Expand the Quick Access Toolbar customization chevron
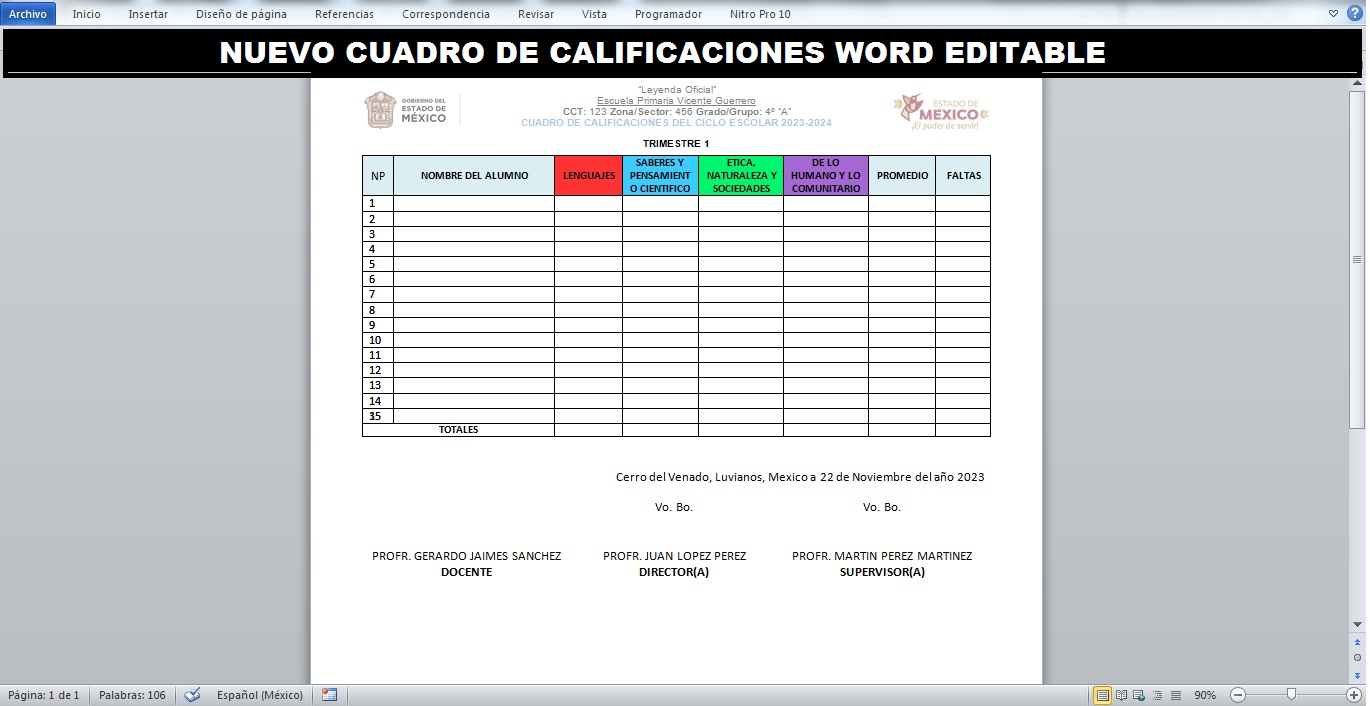 click(x=1331, y=13)
